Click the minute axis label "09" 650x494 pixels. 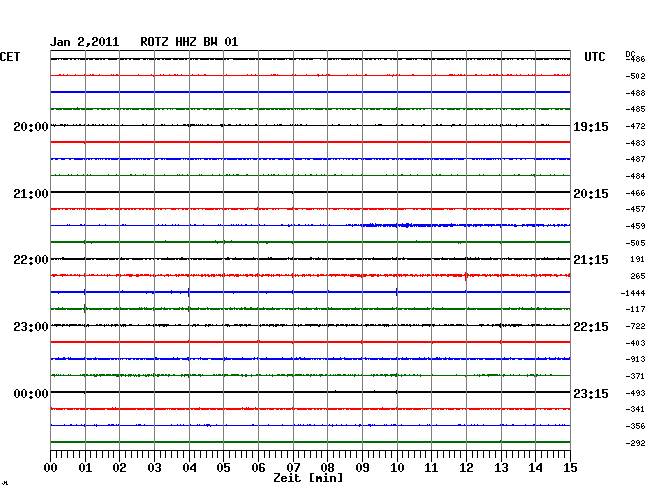tap(362, 468)
